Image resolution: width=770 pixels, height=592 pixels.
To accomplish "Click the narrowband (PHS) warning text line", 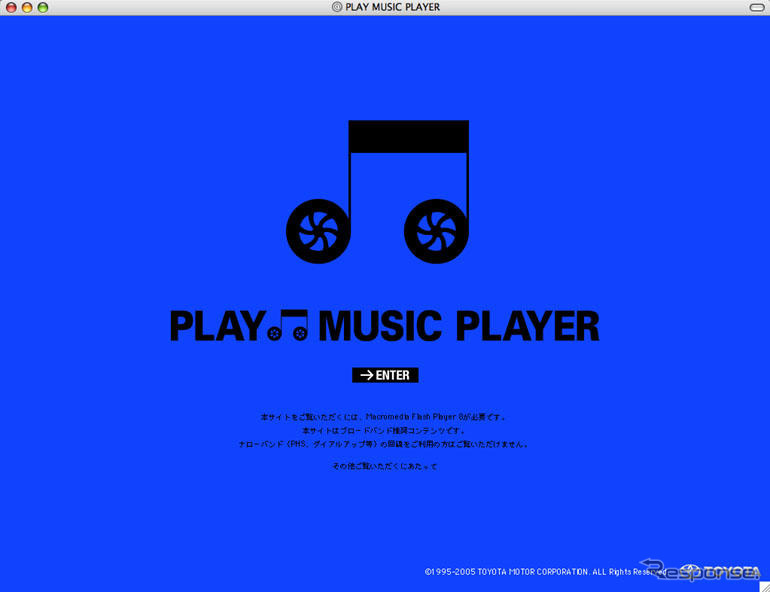I will point(384,444).
